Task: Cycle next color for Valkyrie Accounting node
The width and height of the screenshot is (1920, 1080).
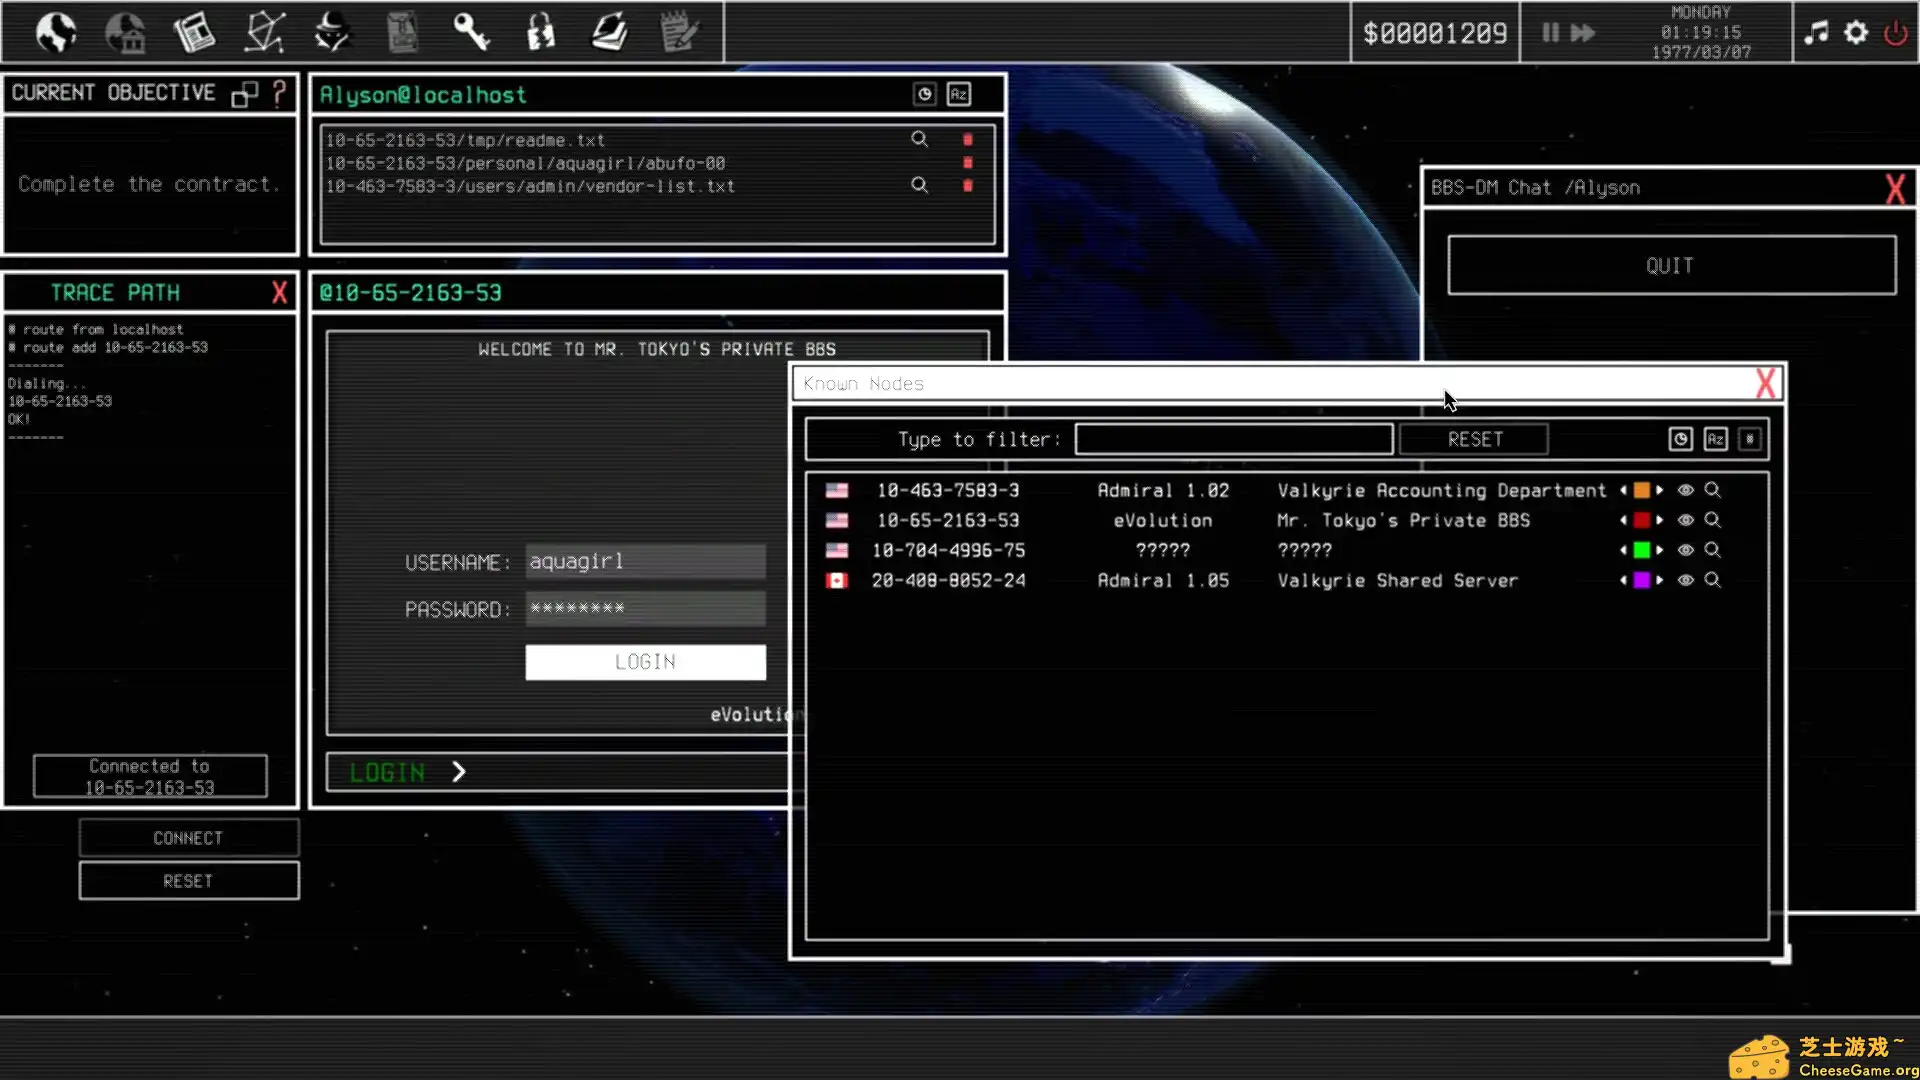Action: click(x=1660, y=491)
